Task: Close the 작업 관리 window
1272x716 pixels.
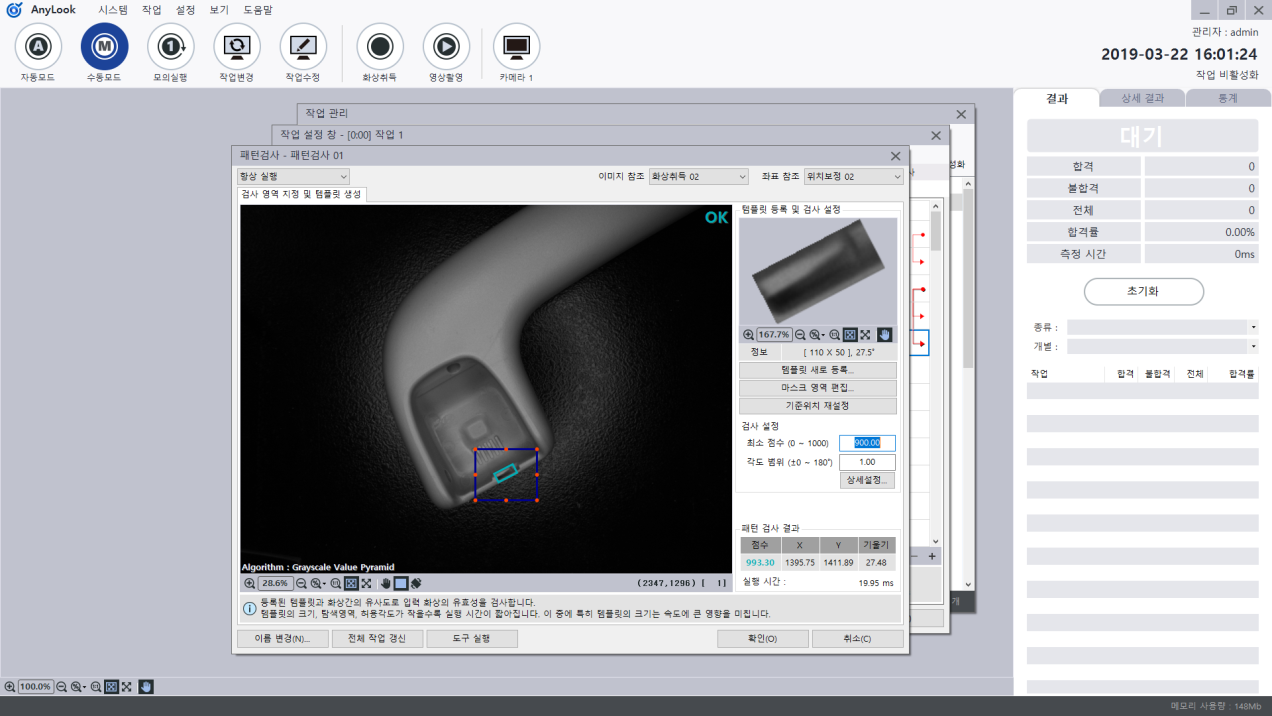Action: (961, 114)
